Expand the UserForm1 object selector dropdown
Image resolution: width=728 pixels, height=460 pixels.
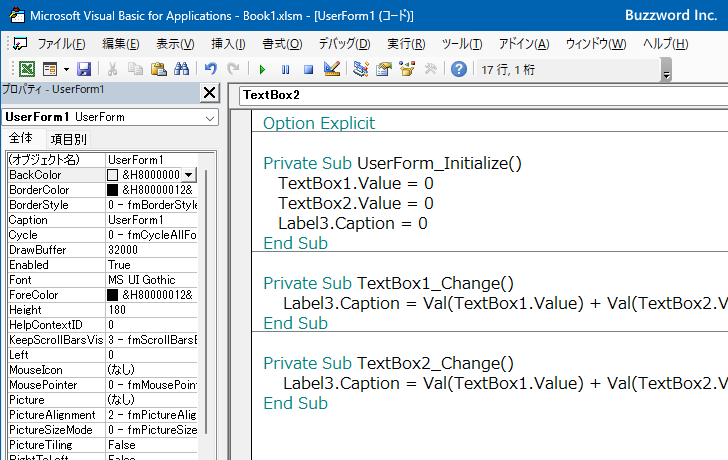210,118
